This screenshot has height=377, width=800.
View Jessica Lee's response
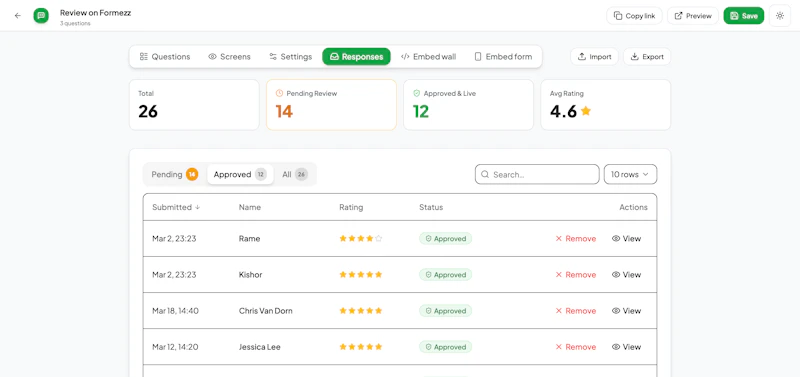(626, 347)
